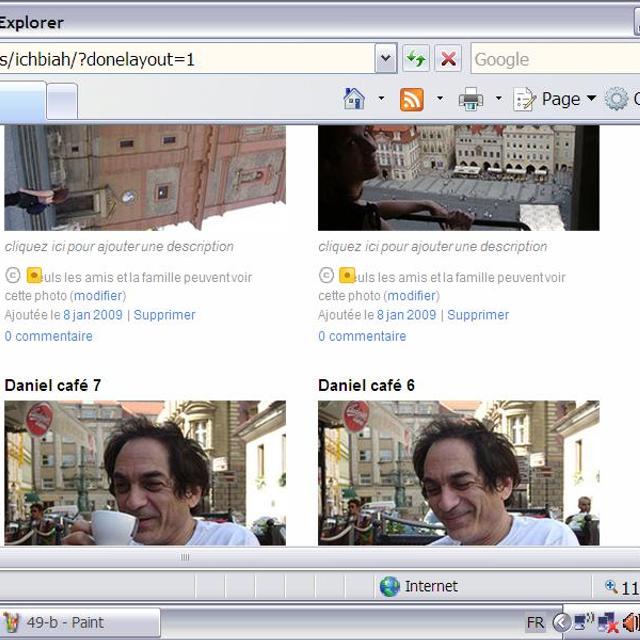Click the orange RSS feeds icon
Viewport: 640px width, 640px height.
point(411,99)
